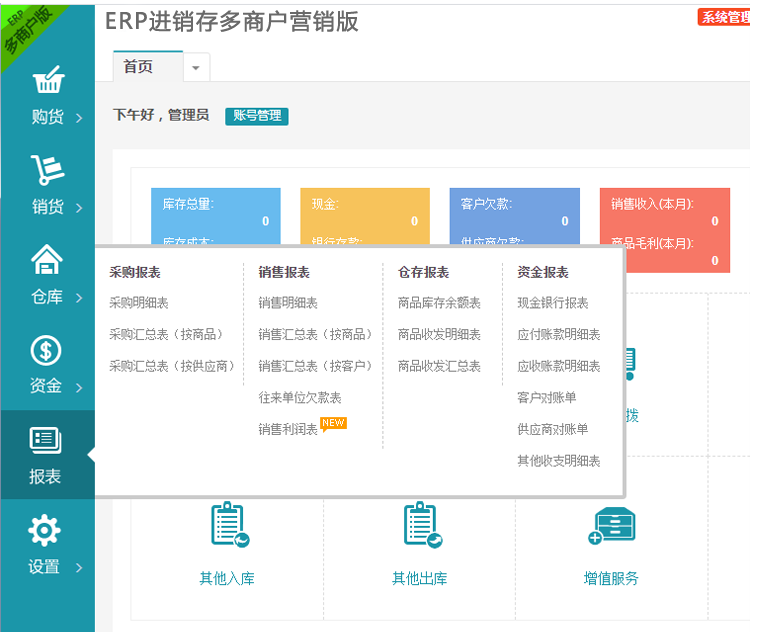Open 采购汇总表（按供应商）report

tap(172, 366)
